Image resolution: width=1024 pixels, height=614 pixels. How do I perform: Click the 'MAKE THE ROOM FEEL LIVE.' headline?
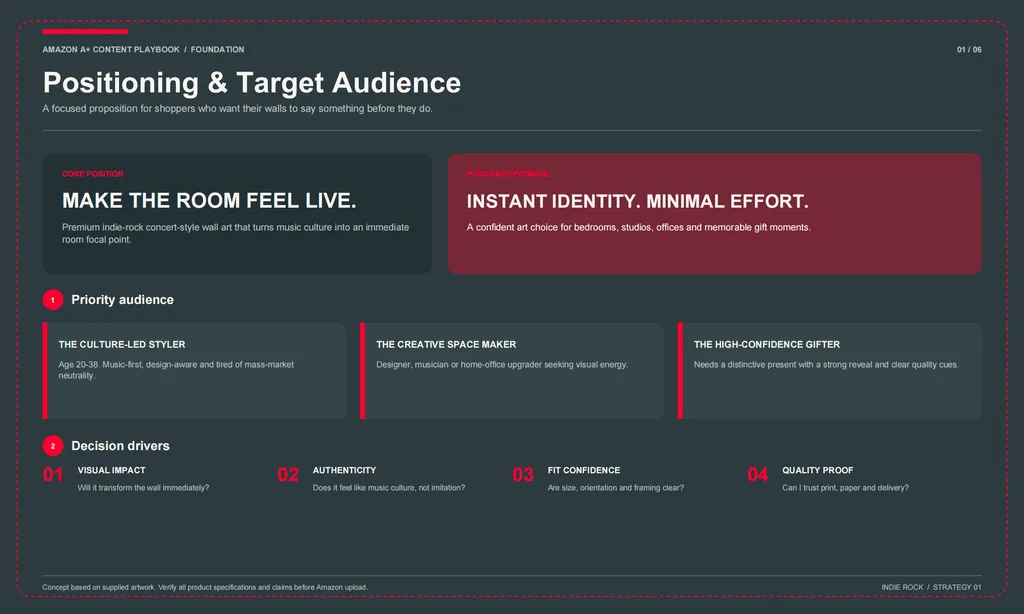click(209, 201)
